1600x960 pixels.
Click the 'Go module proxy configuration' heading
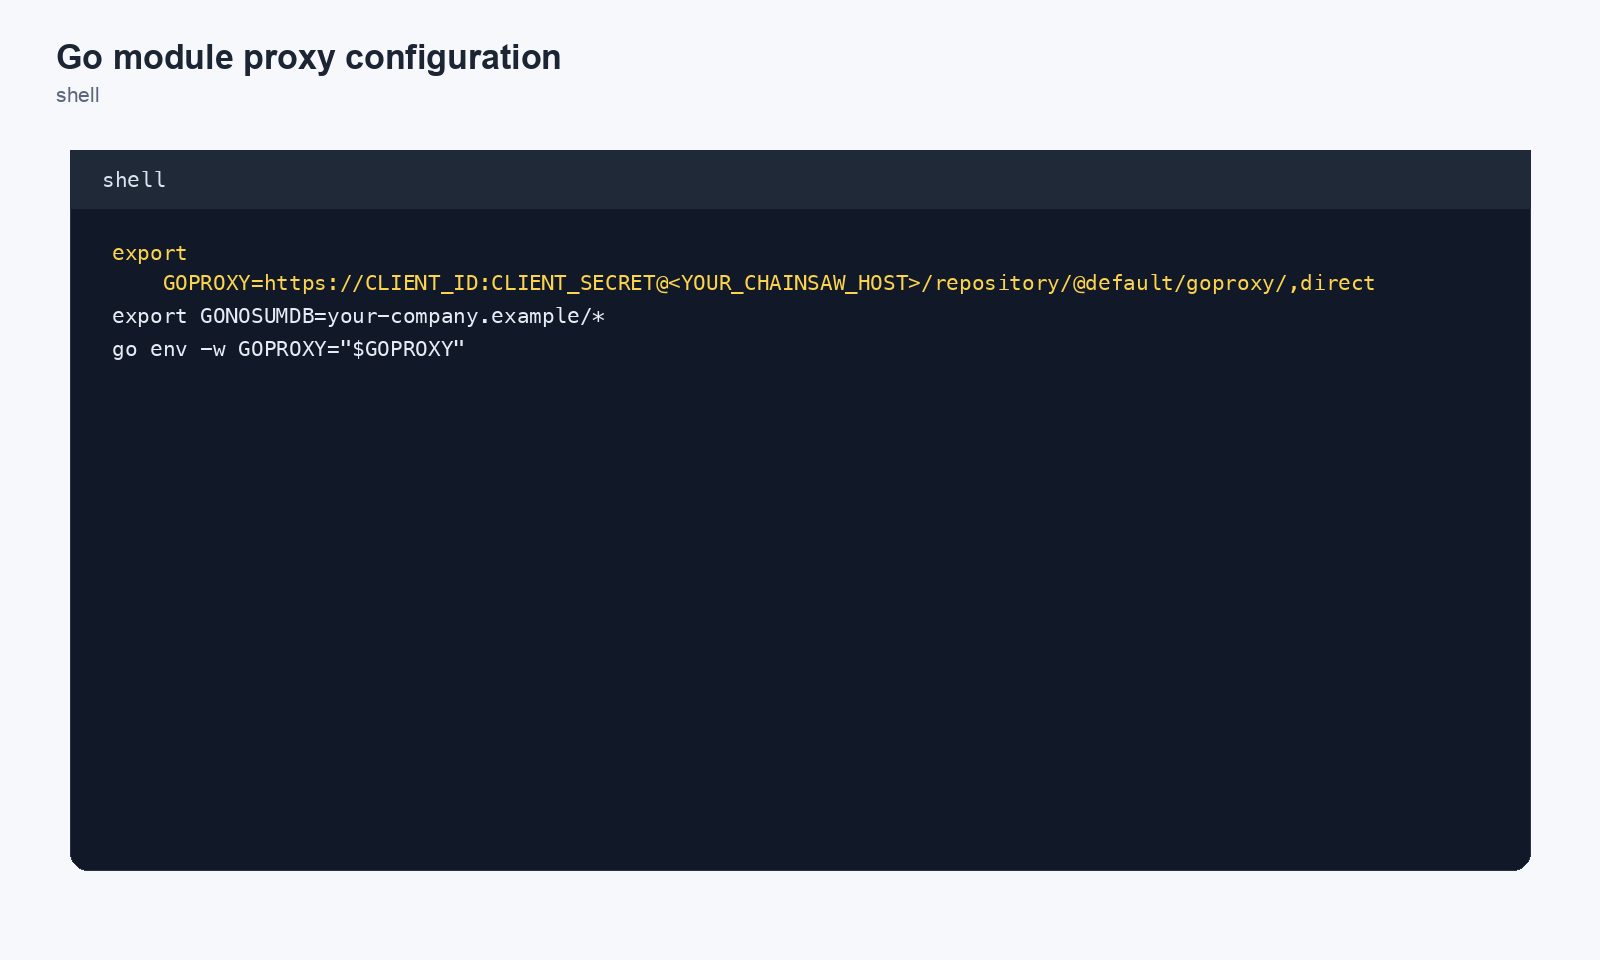(308, 58)
